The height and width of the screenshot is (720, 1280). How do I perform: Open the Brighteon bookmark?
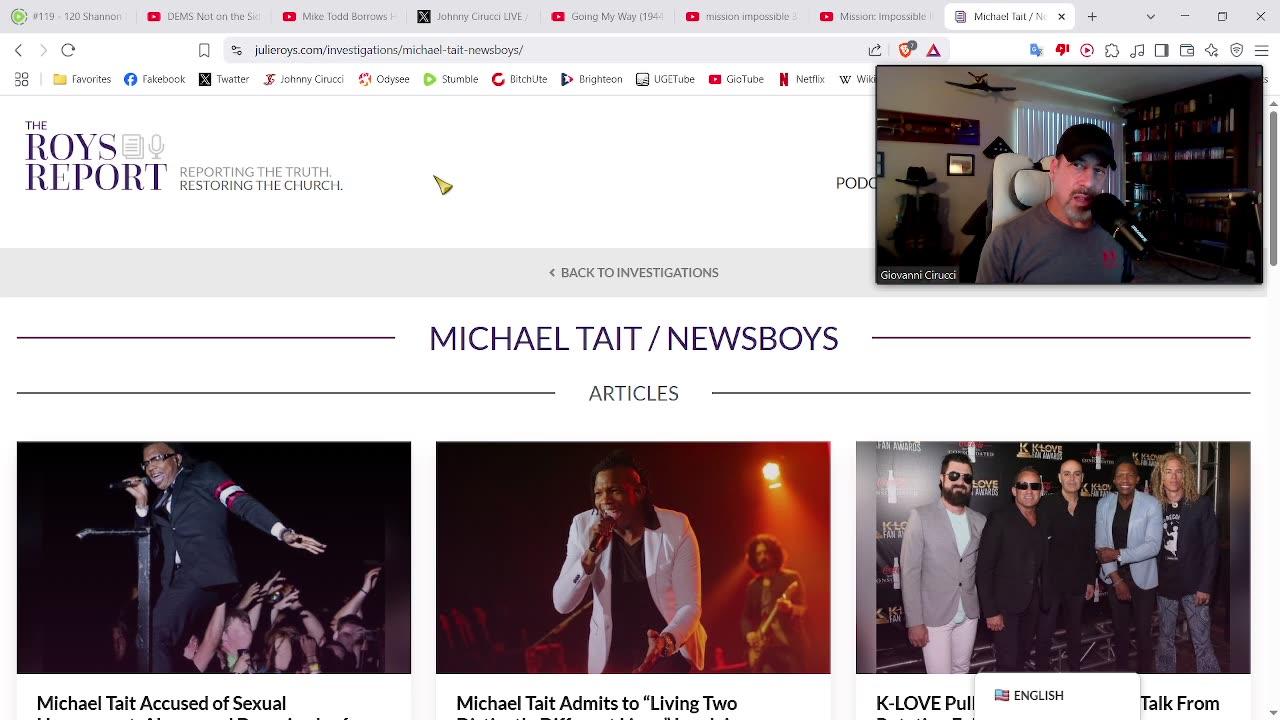(591, 79)
